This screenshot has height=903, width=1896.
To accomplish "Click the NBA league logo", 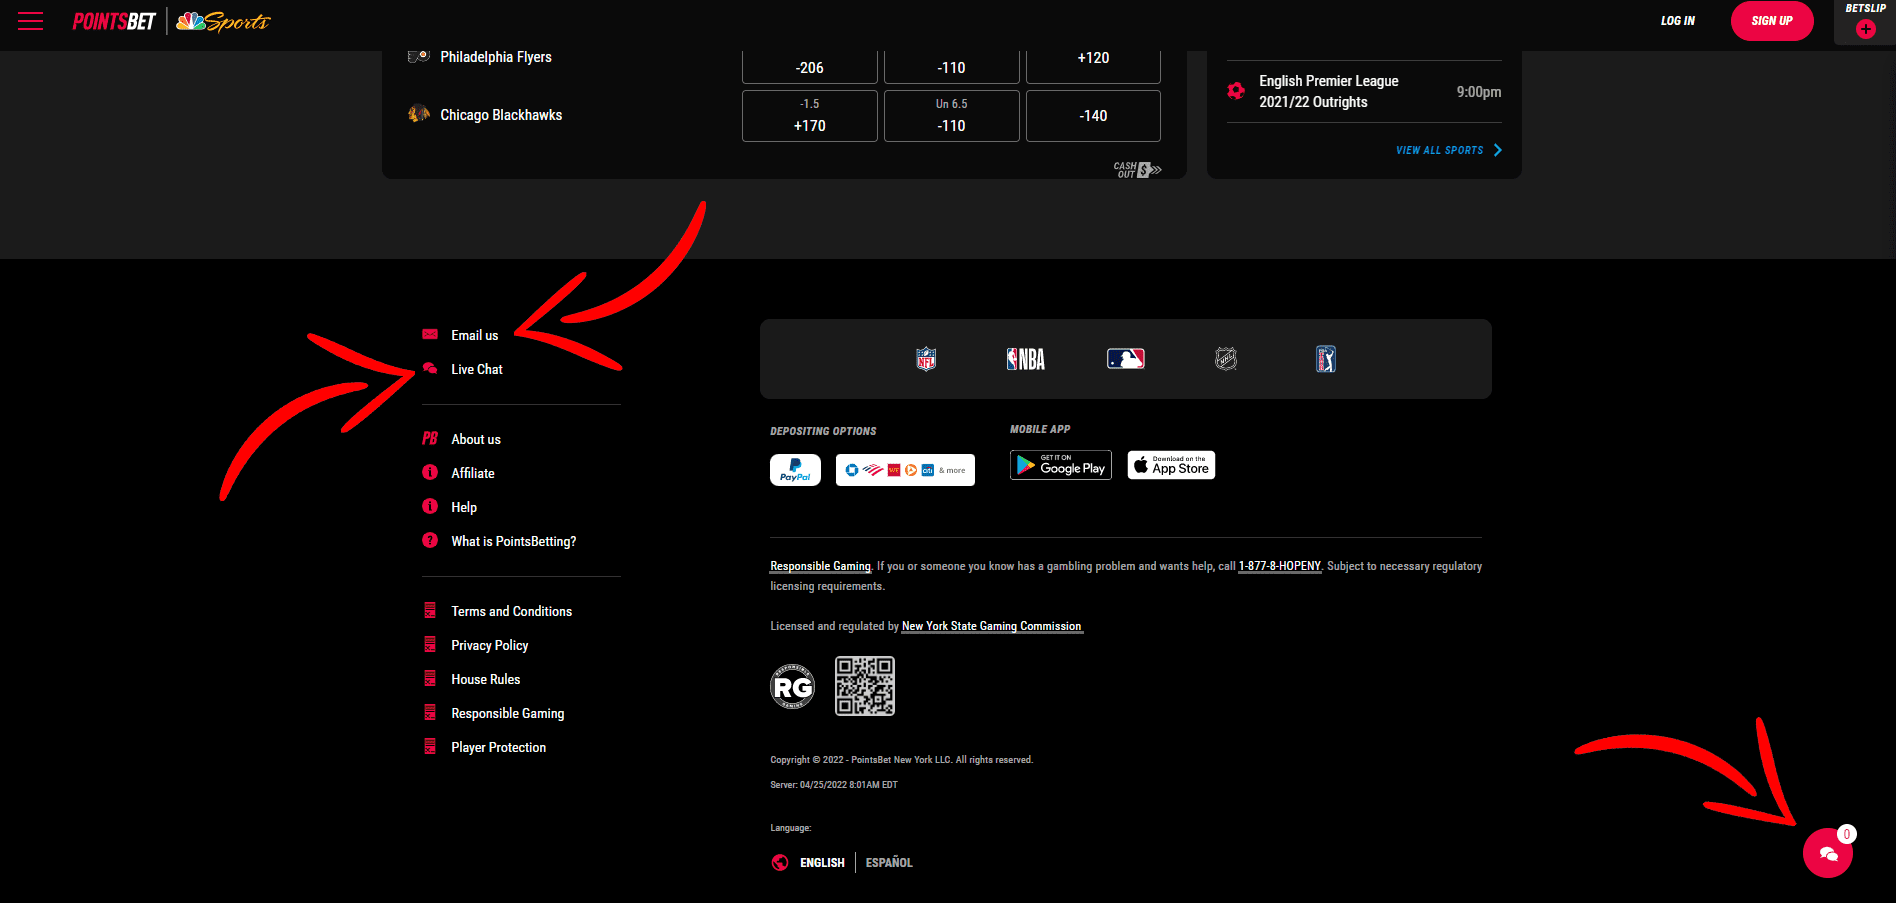I will point(1026,359).
